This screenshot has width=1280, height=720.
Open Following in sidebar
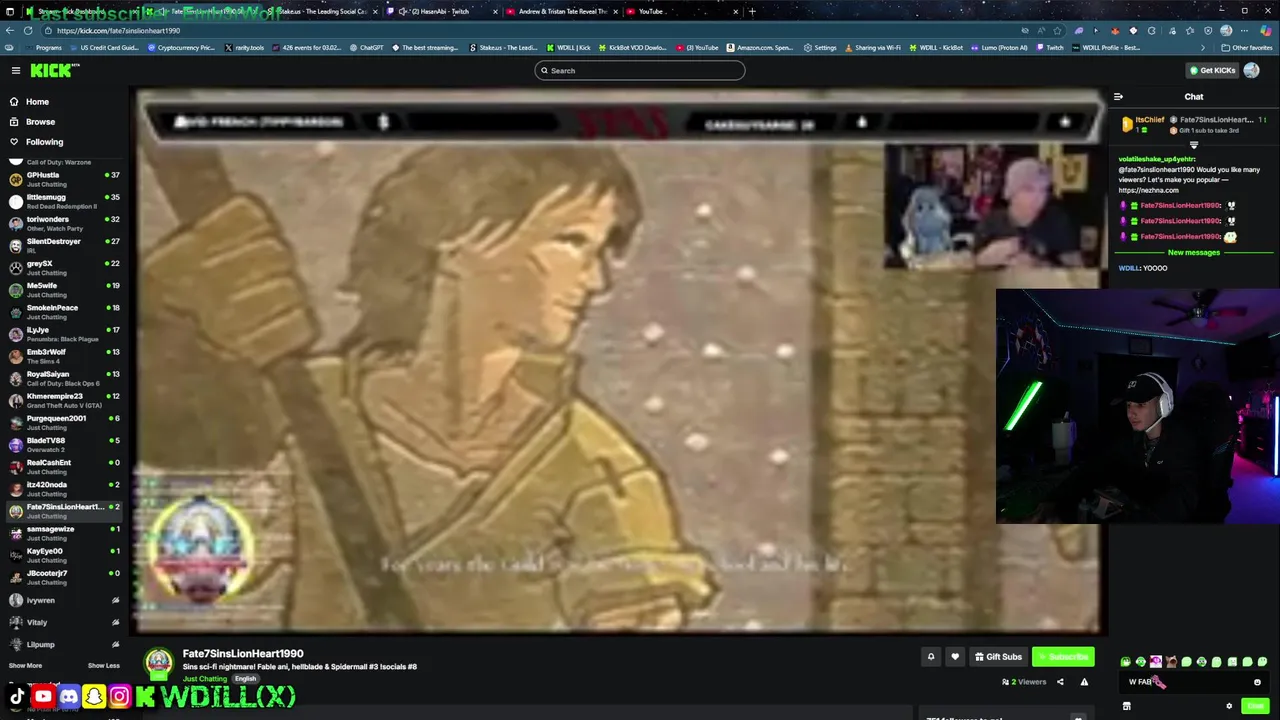pos(44,142)
